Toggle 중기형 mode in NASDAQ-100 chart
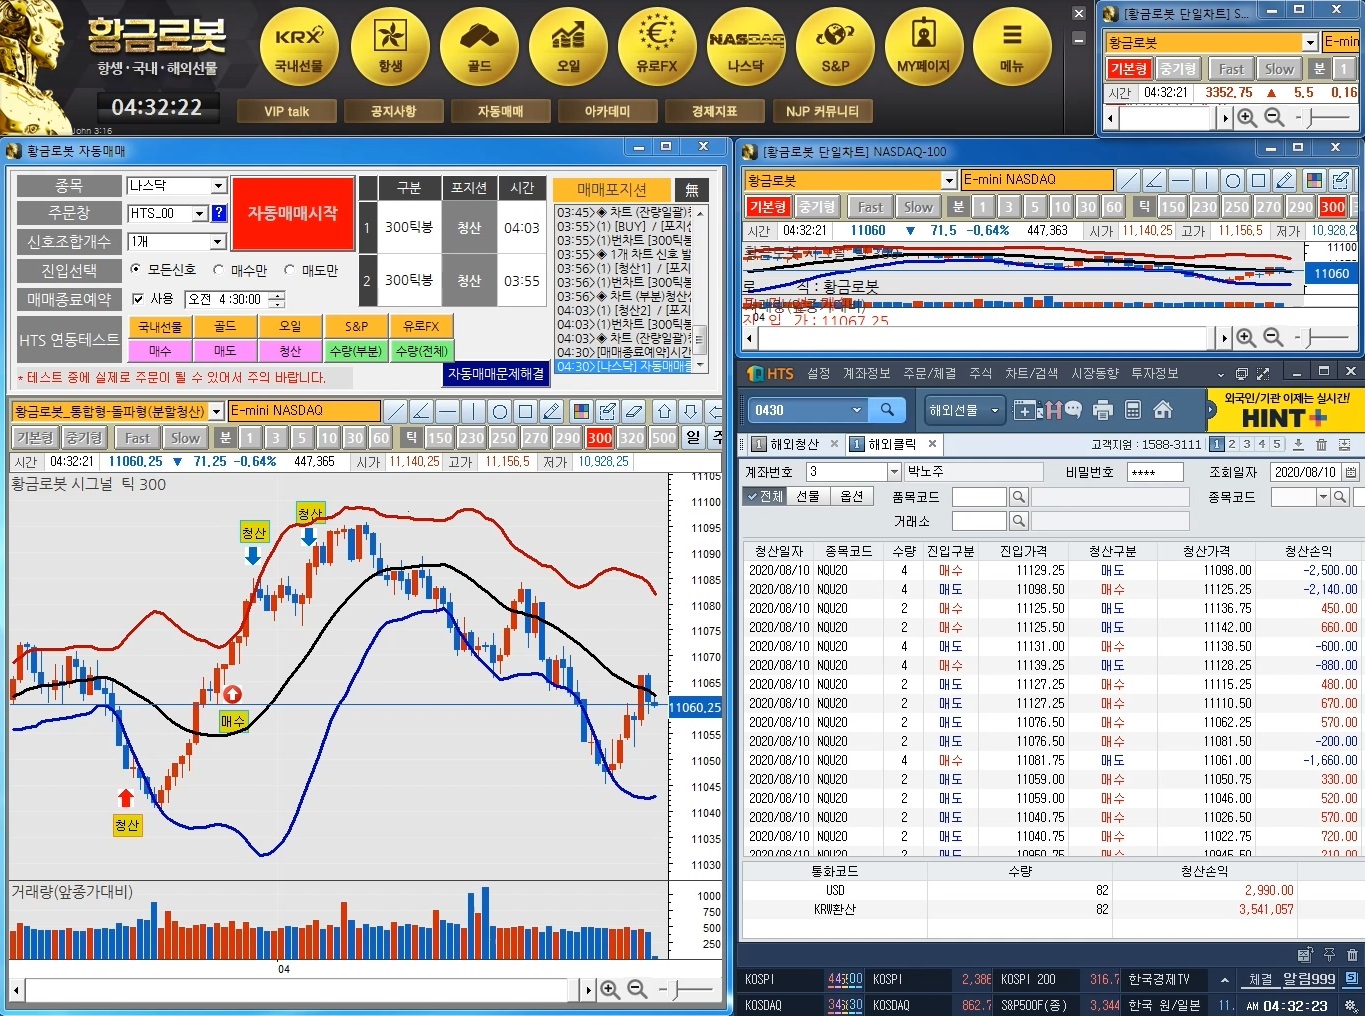This screenshot has width=1366, height=1016. [x=817, y=207]
